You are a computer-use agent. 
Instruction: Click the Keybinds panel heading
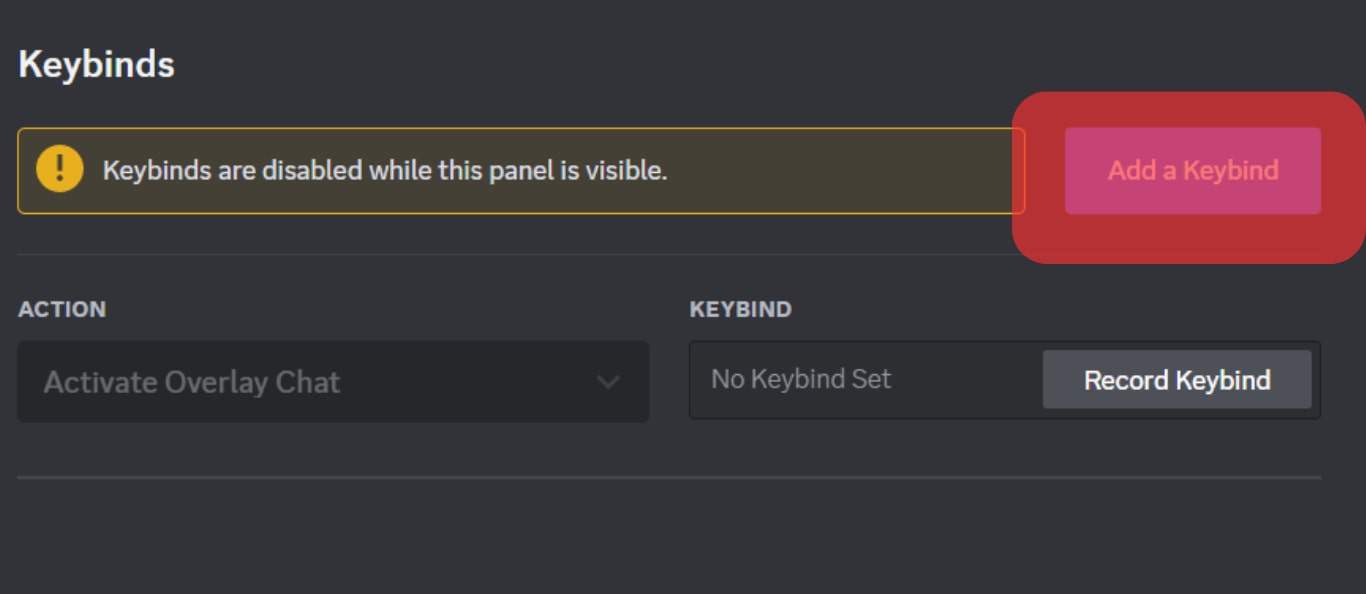tap(96, 64)
